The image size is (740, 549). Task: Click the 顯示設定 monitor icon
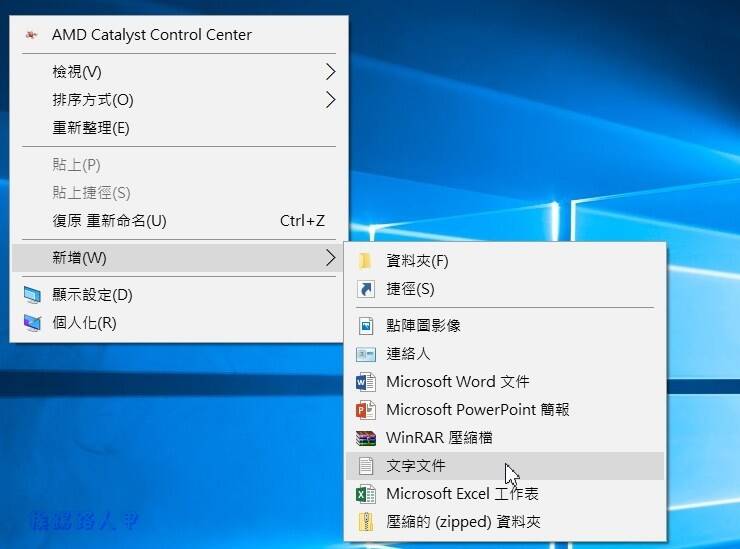pos(32,295)
